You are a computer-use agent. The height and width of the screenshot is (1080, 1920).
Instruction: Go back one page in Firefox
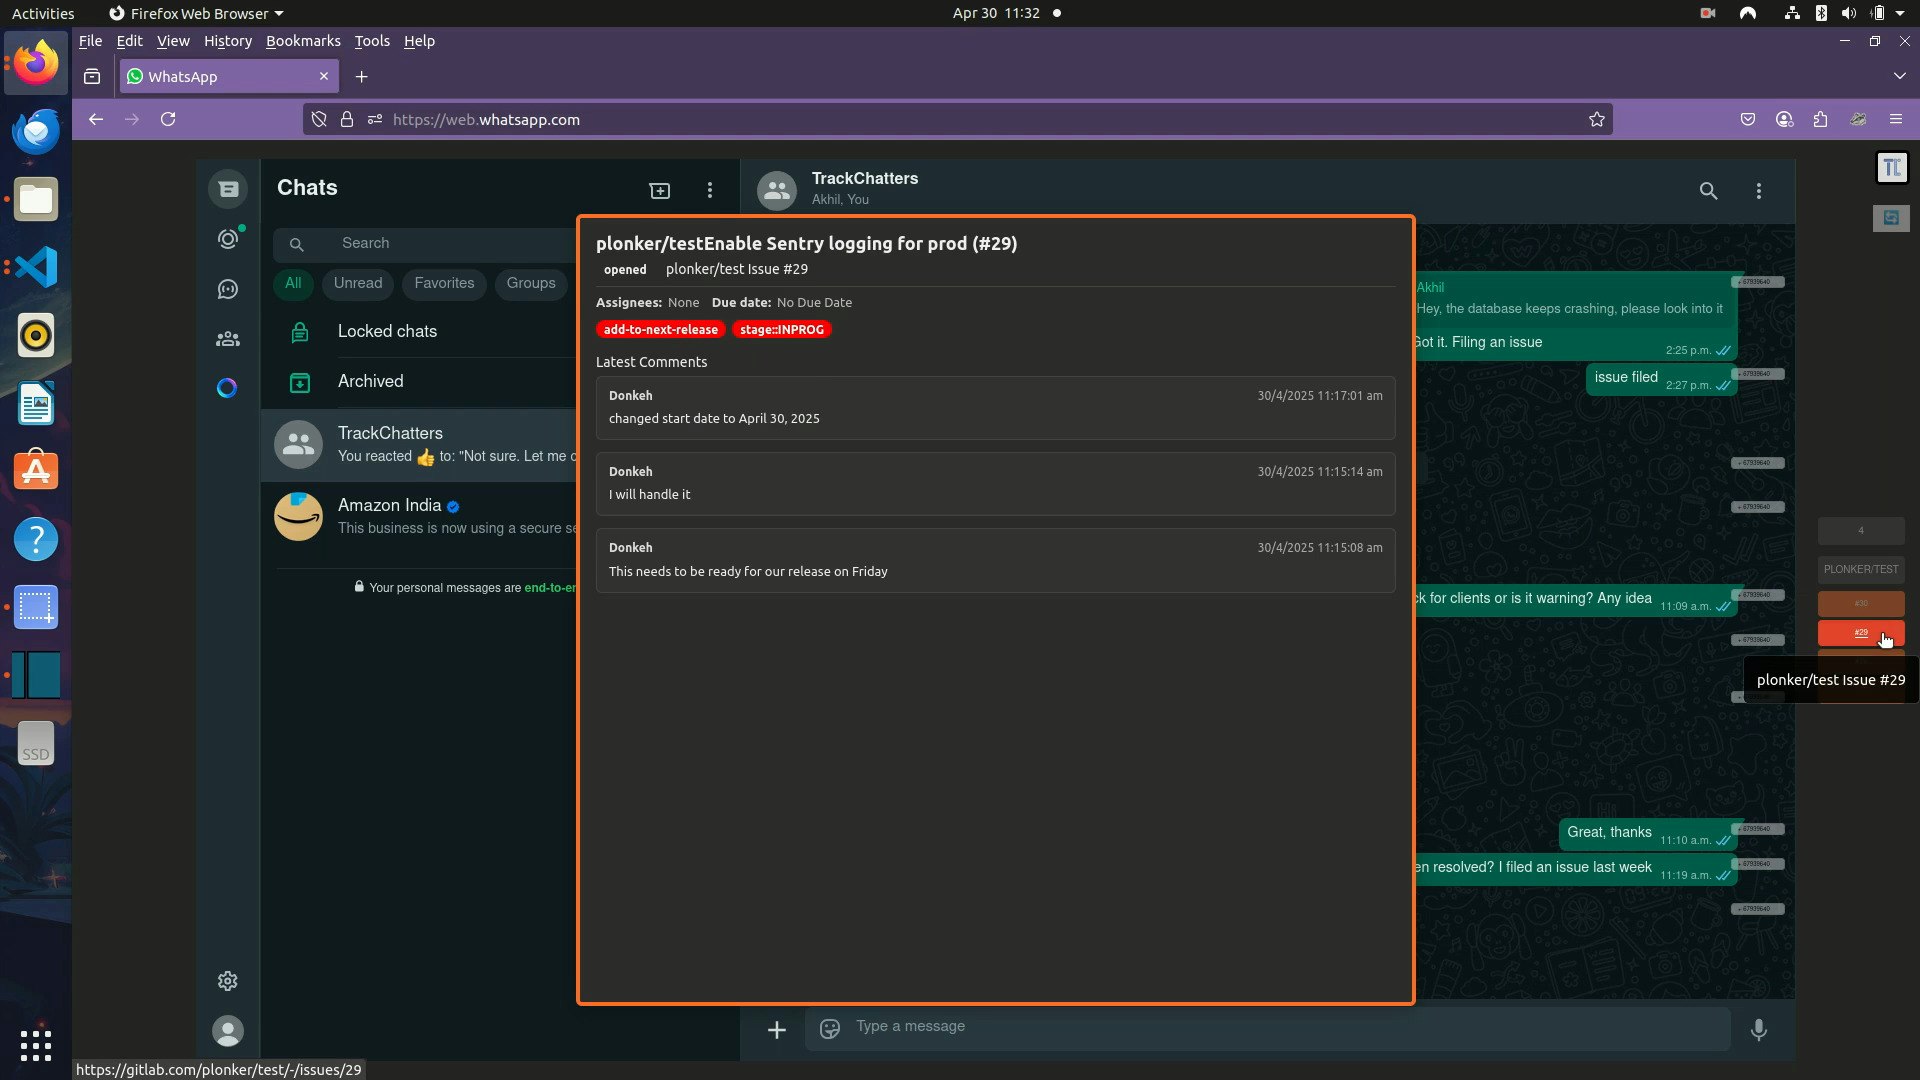point(96,119)
